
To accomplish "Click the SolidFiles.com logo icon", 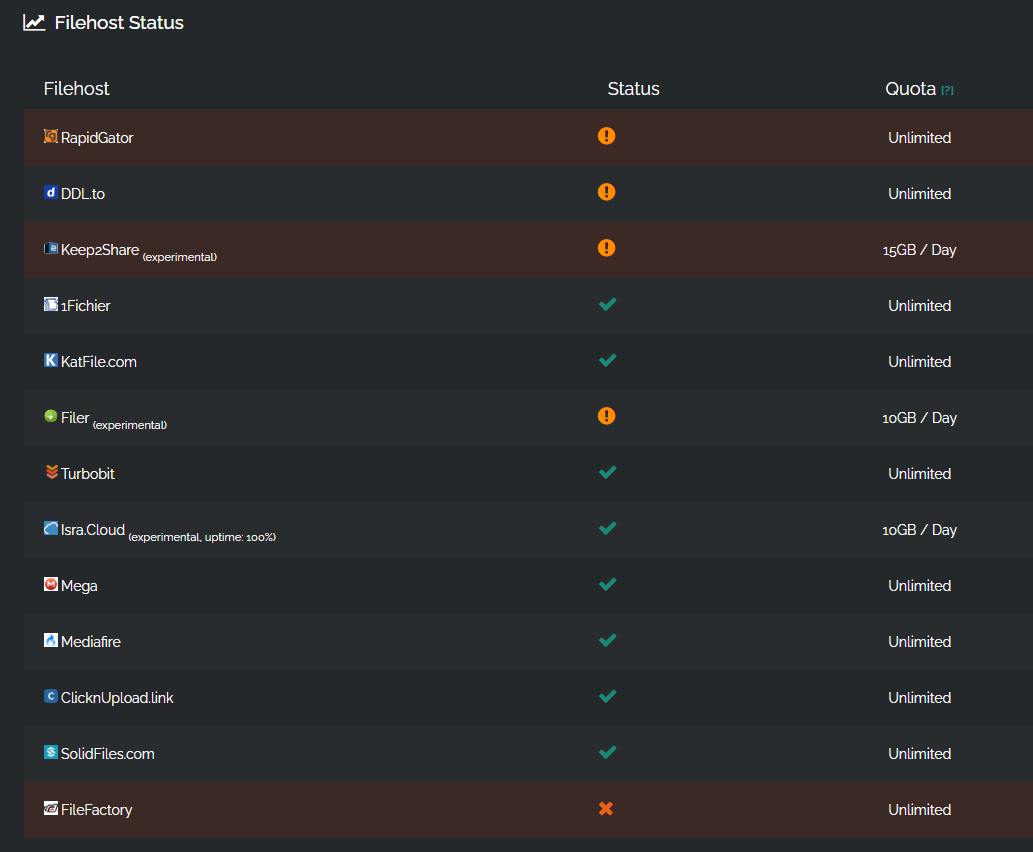I will coord(51,752).
